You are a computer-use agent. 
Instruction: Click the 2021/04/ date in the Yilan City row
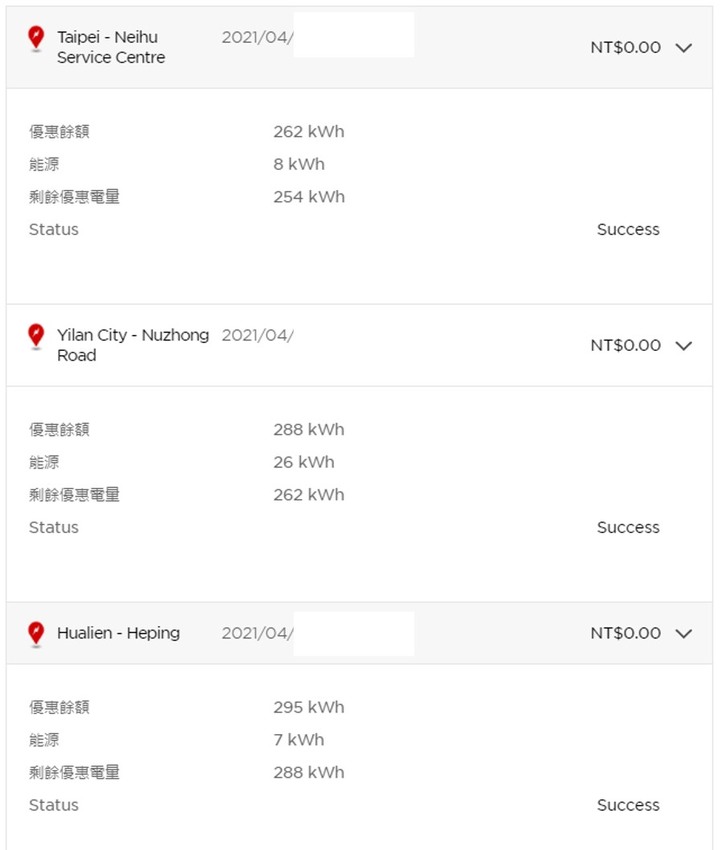[257, 335]
